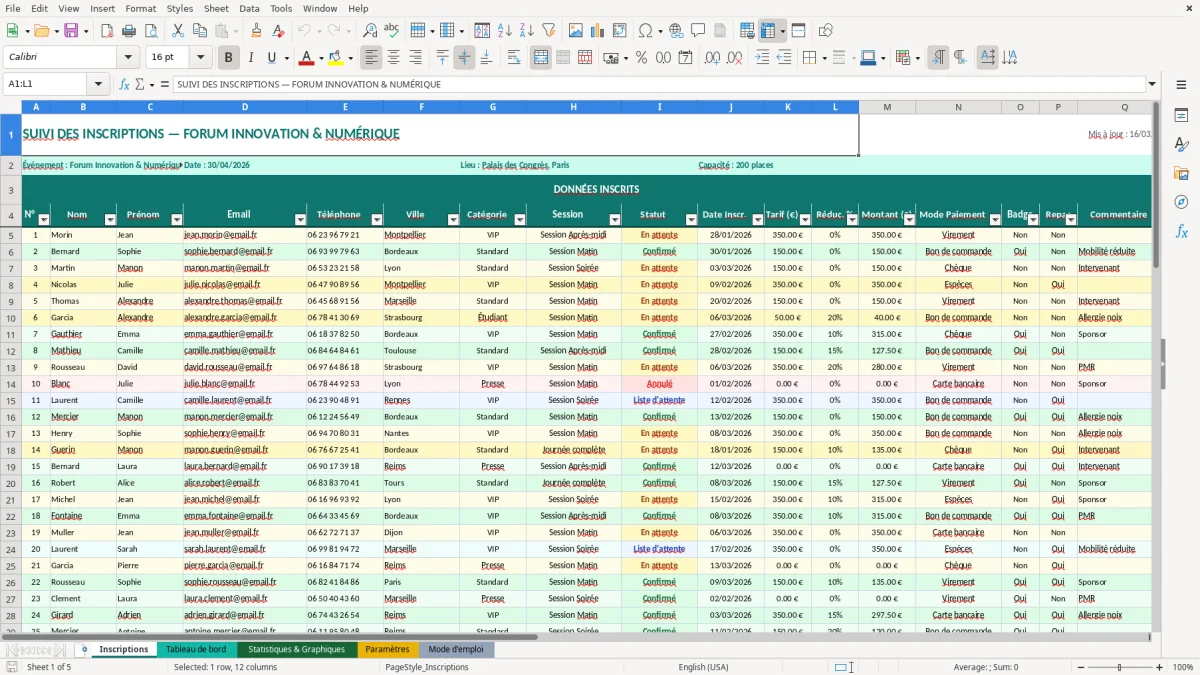Open the sidebar Properties deck icon
This screenshot has height=675, width=1200.
[1181, 116]
